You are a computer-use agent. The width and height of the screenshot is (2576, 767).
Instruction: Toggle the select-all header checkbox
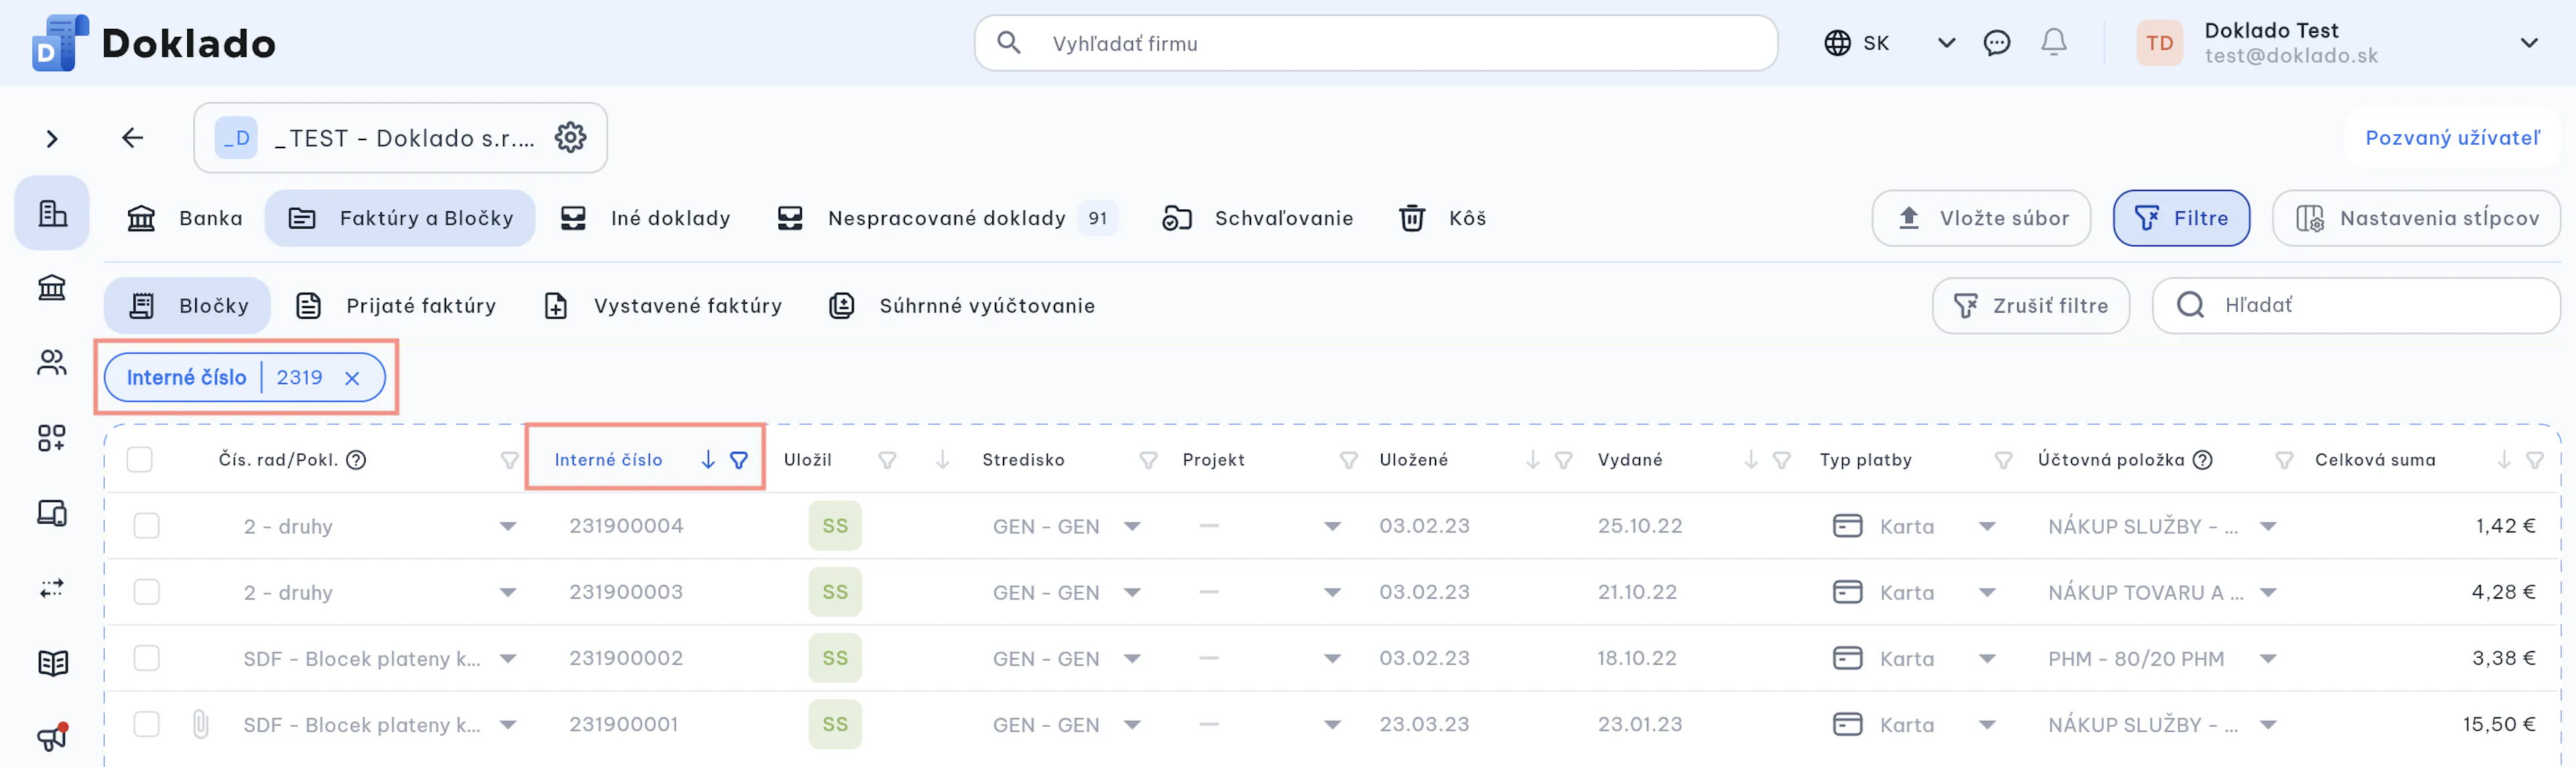(140, 460)
